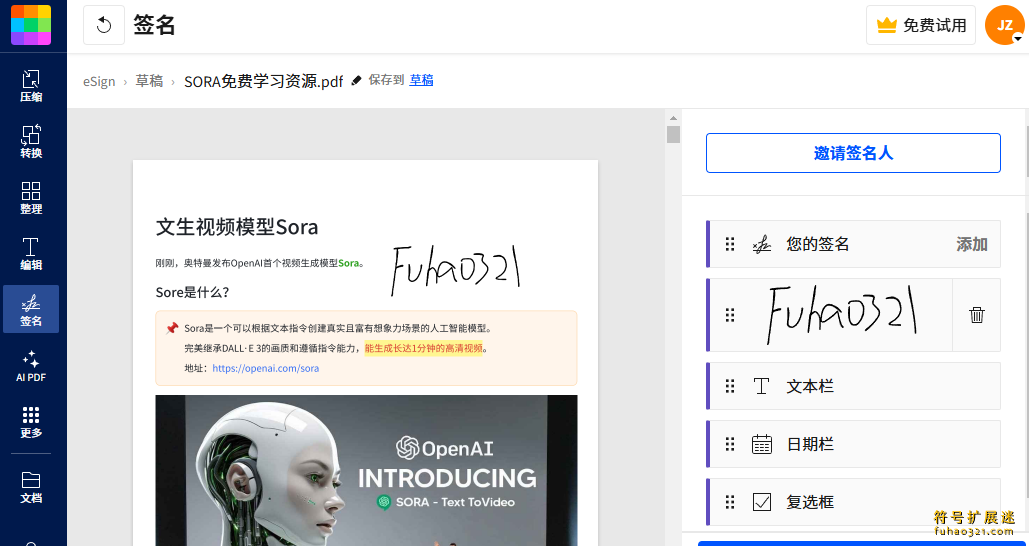Click the 文本栏 text field label
The height and width of the screenshot is (546, 1029).
coord(810,386)
